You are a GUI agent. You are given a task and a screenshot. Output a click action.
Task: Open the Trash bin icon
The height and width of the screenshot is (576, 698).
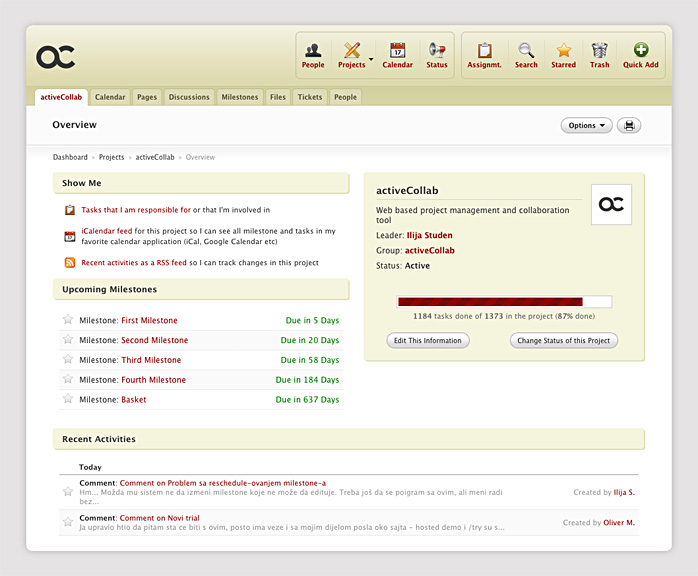point(600,50)
